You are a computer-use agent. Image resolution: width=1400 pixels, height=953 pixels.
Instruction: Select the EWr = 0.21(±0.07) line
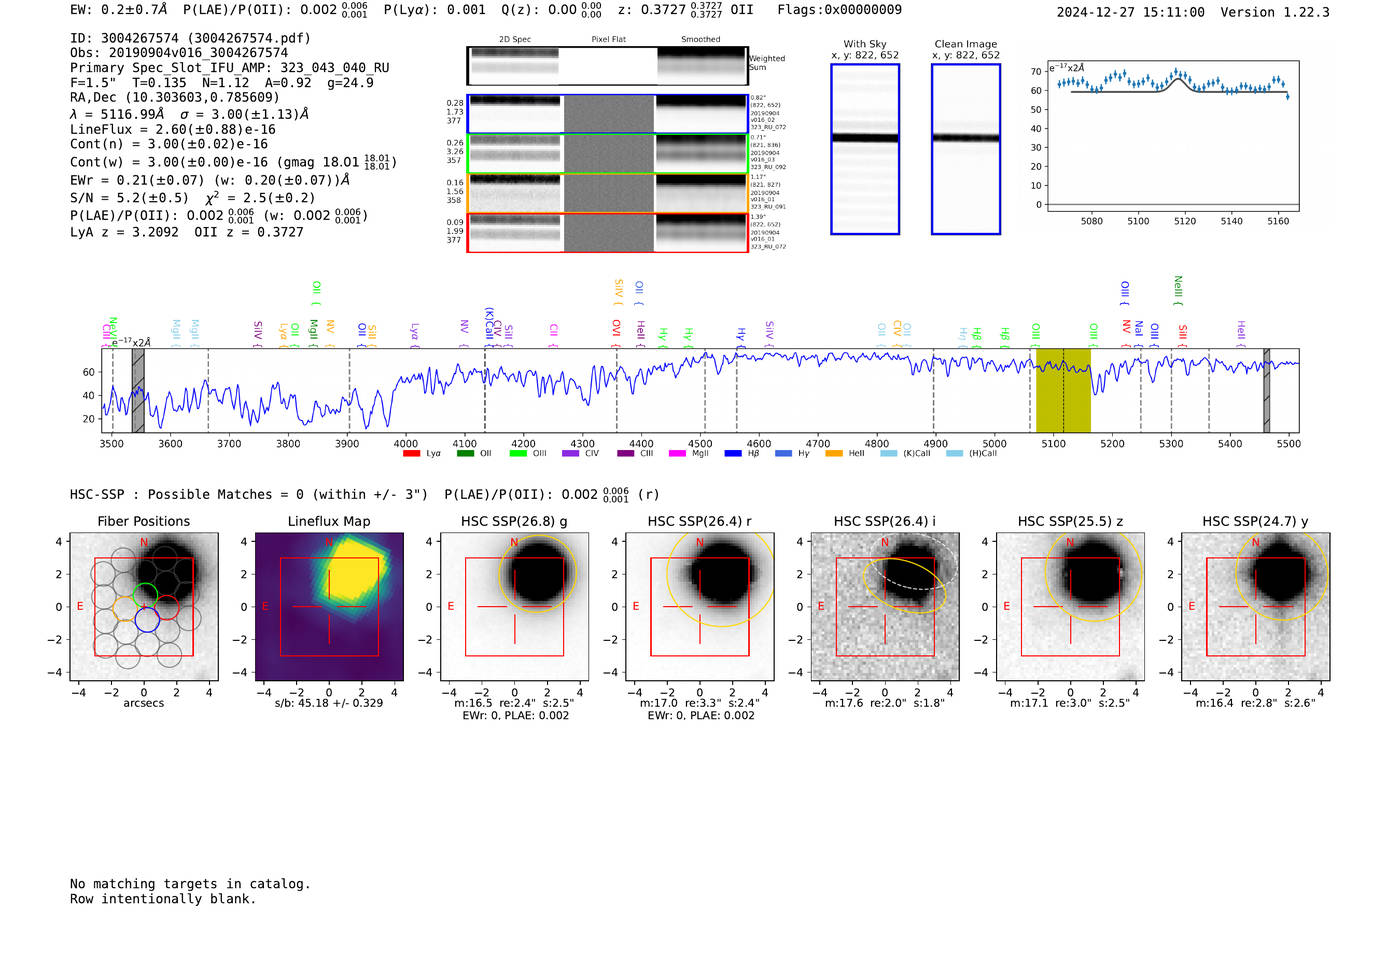[x=210, y=180]
